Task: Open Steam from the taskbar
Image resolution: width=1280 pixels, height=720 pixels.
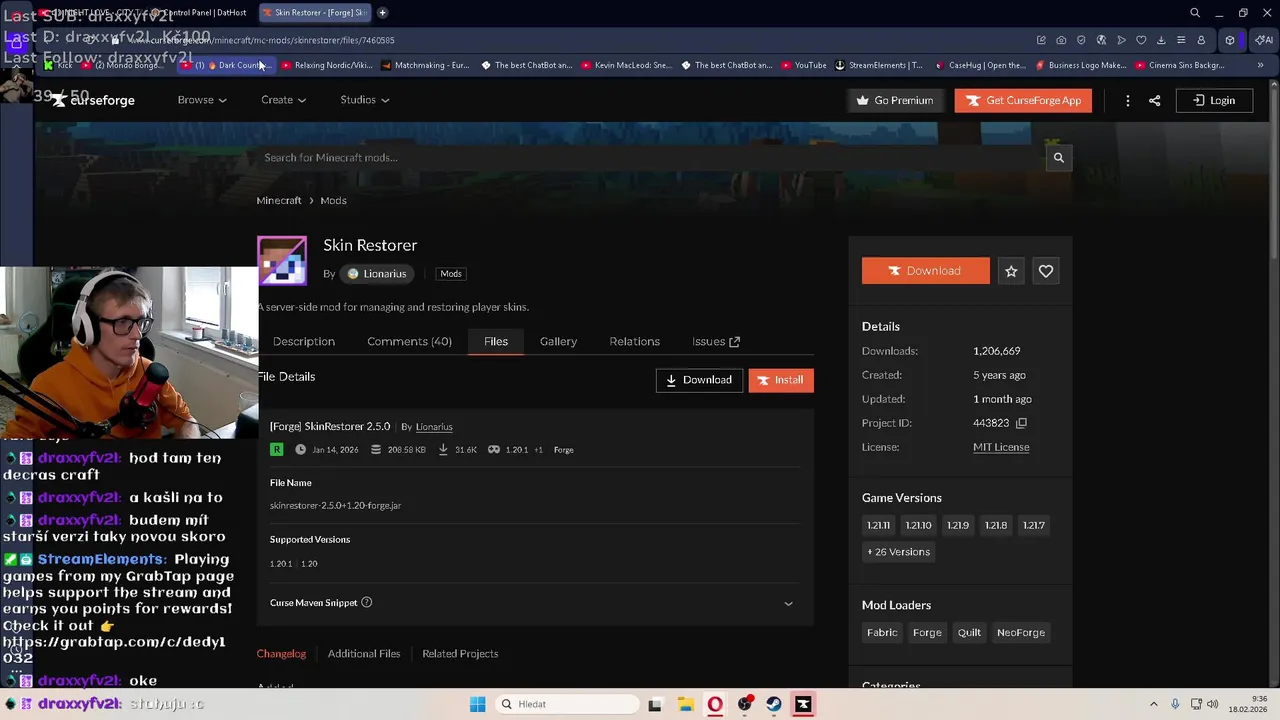Action: 774,704
